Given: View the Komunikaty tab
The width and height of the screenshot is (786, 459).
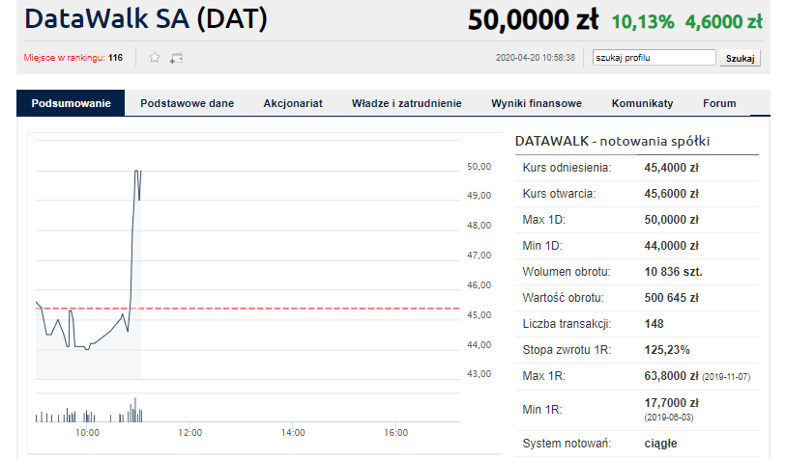Looking at the screenshot, I should (642, 103).
